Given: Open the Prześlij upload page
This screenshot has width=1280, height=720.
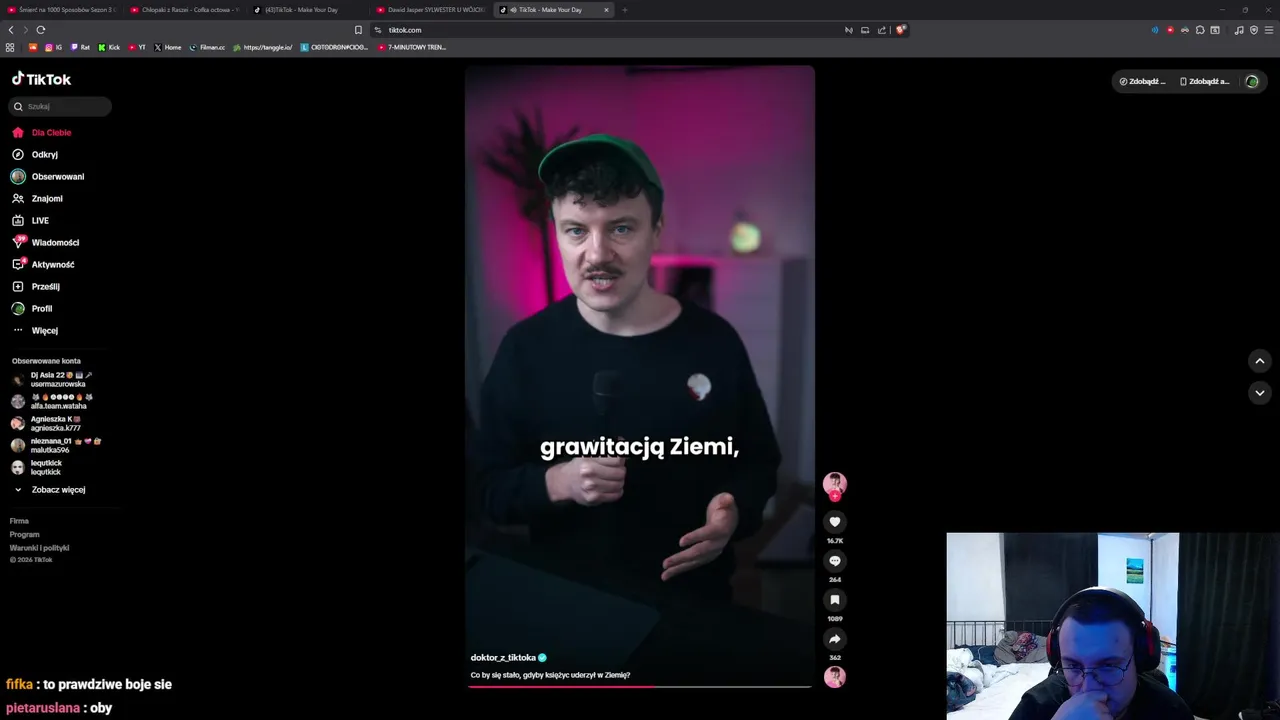Looking at the screenshot, I should pos(36,286).
